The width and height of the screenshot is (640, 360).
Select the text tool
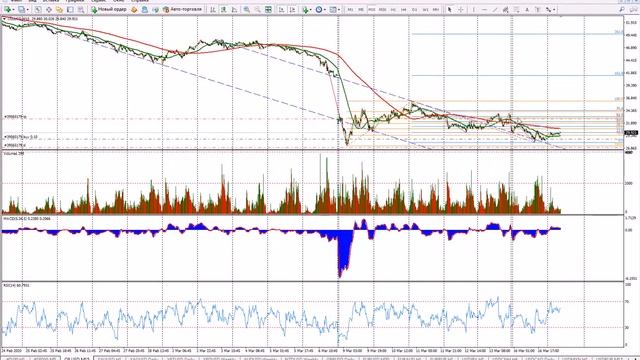point(527,9)
